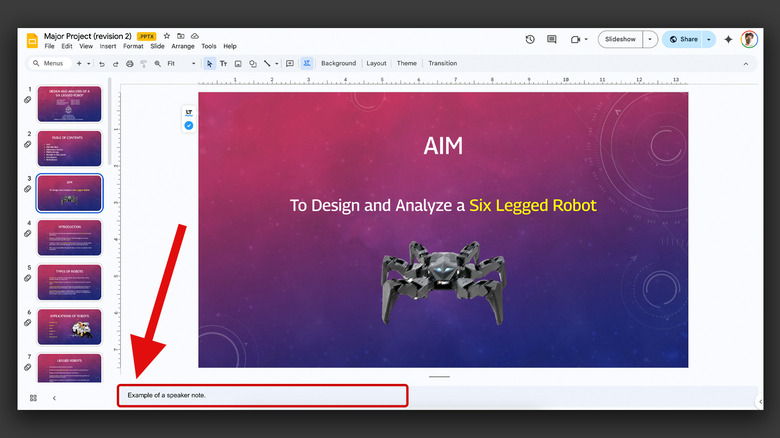Choose the Select cursor tool

click(x=209, y=64)
